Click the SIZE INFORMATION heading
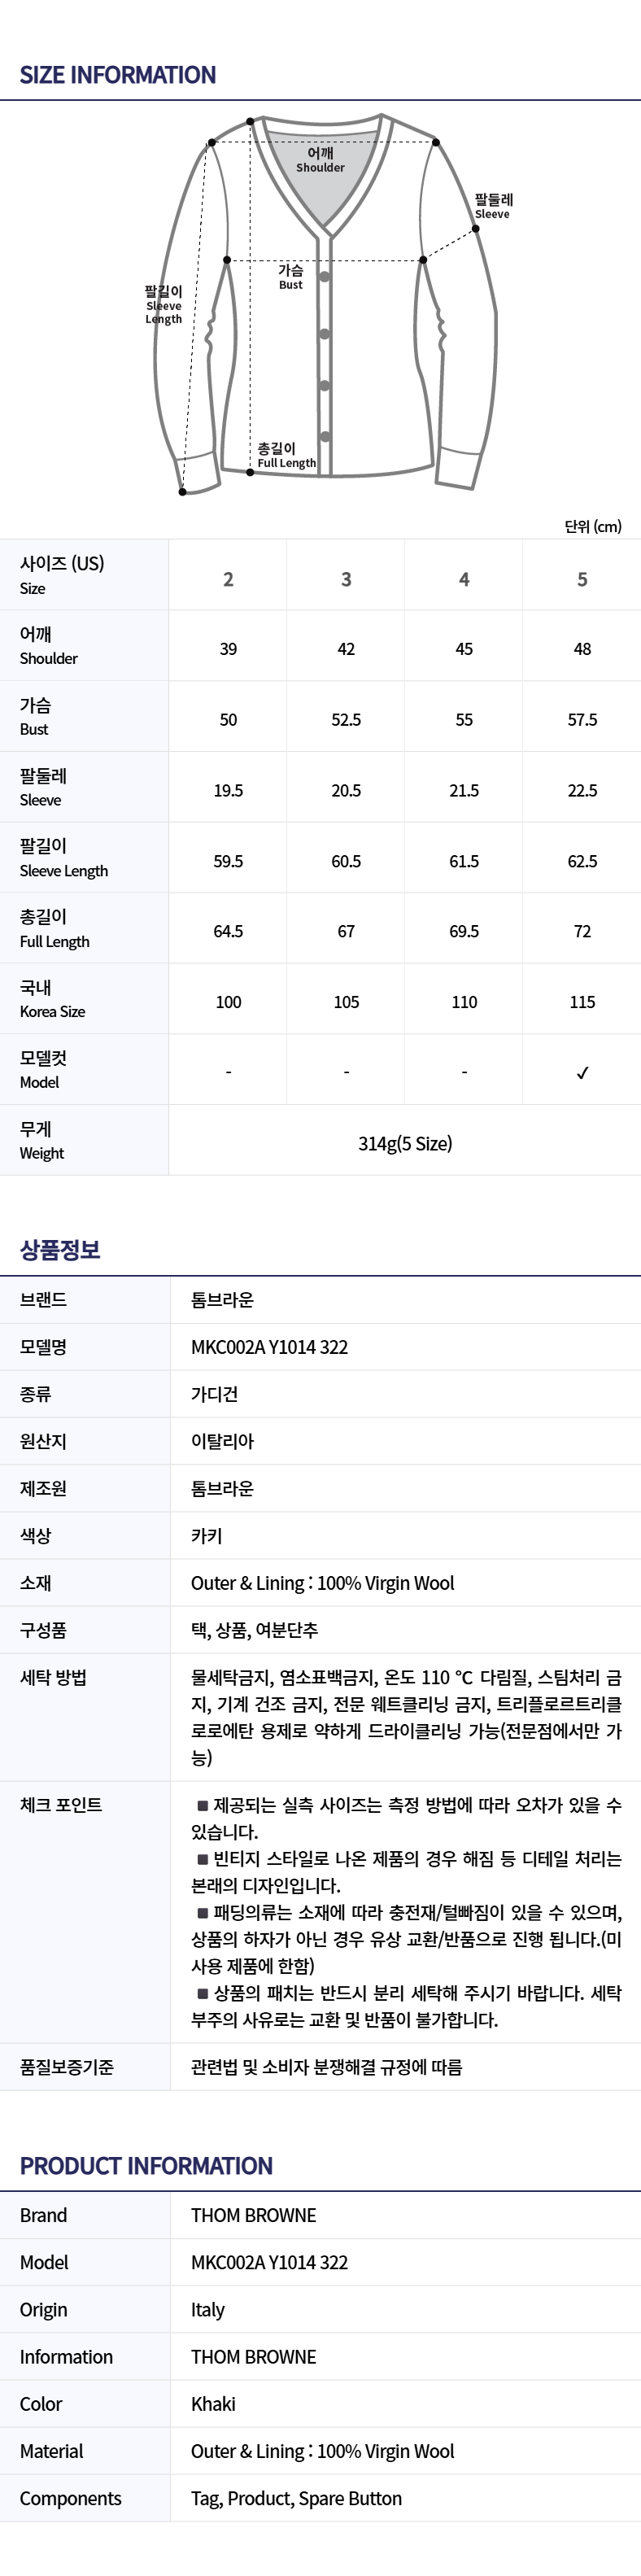The image size is (641, 2576). 118,75
